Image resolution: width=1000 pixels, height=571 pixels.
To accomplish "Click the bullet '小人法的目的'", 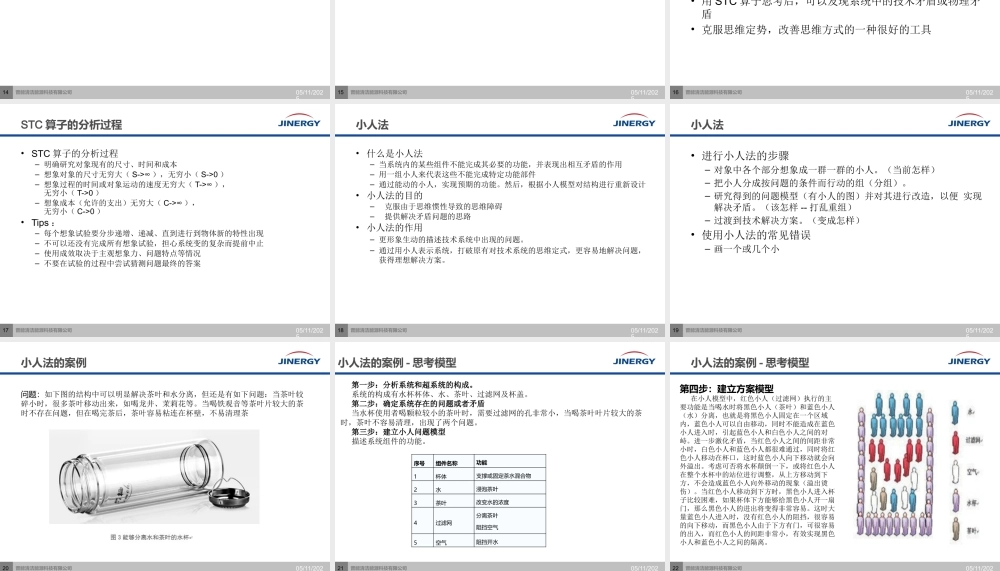I will tap(394, 195).
